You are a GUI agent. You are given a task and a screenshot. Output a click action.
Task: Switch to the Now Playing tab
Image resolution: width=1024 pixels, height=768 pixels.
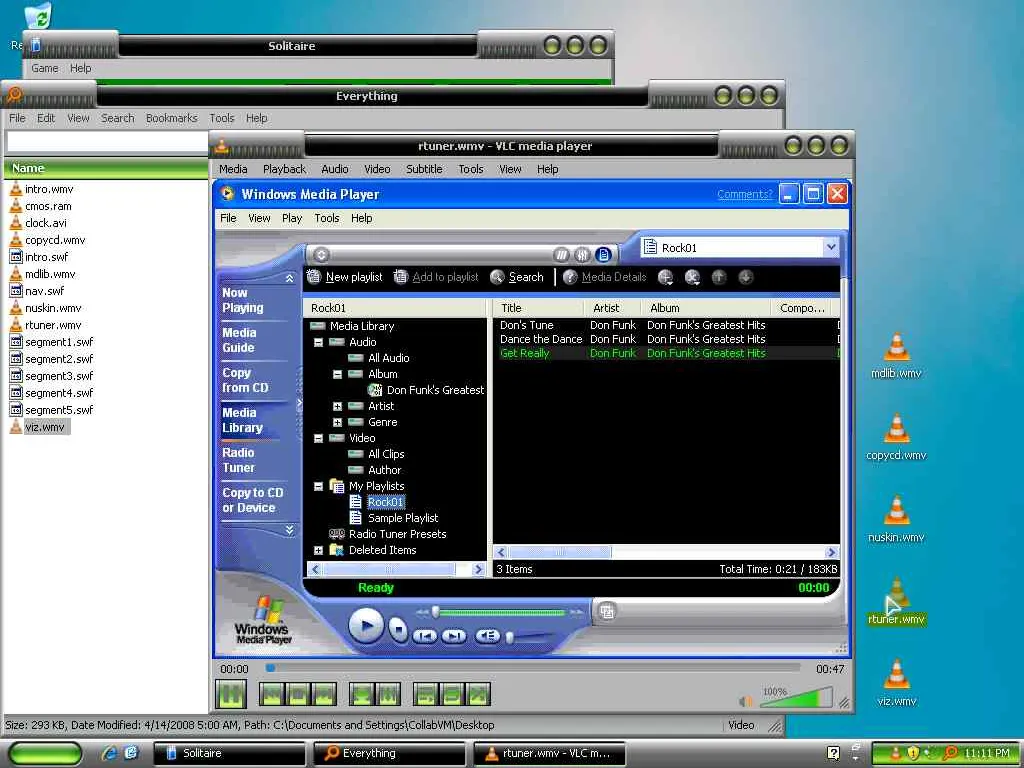click(x=243, y=300)
